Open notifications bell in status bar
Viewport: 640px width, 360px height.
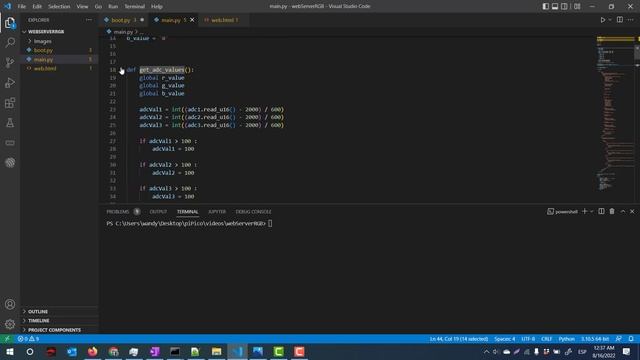[631, 339]
